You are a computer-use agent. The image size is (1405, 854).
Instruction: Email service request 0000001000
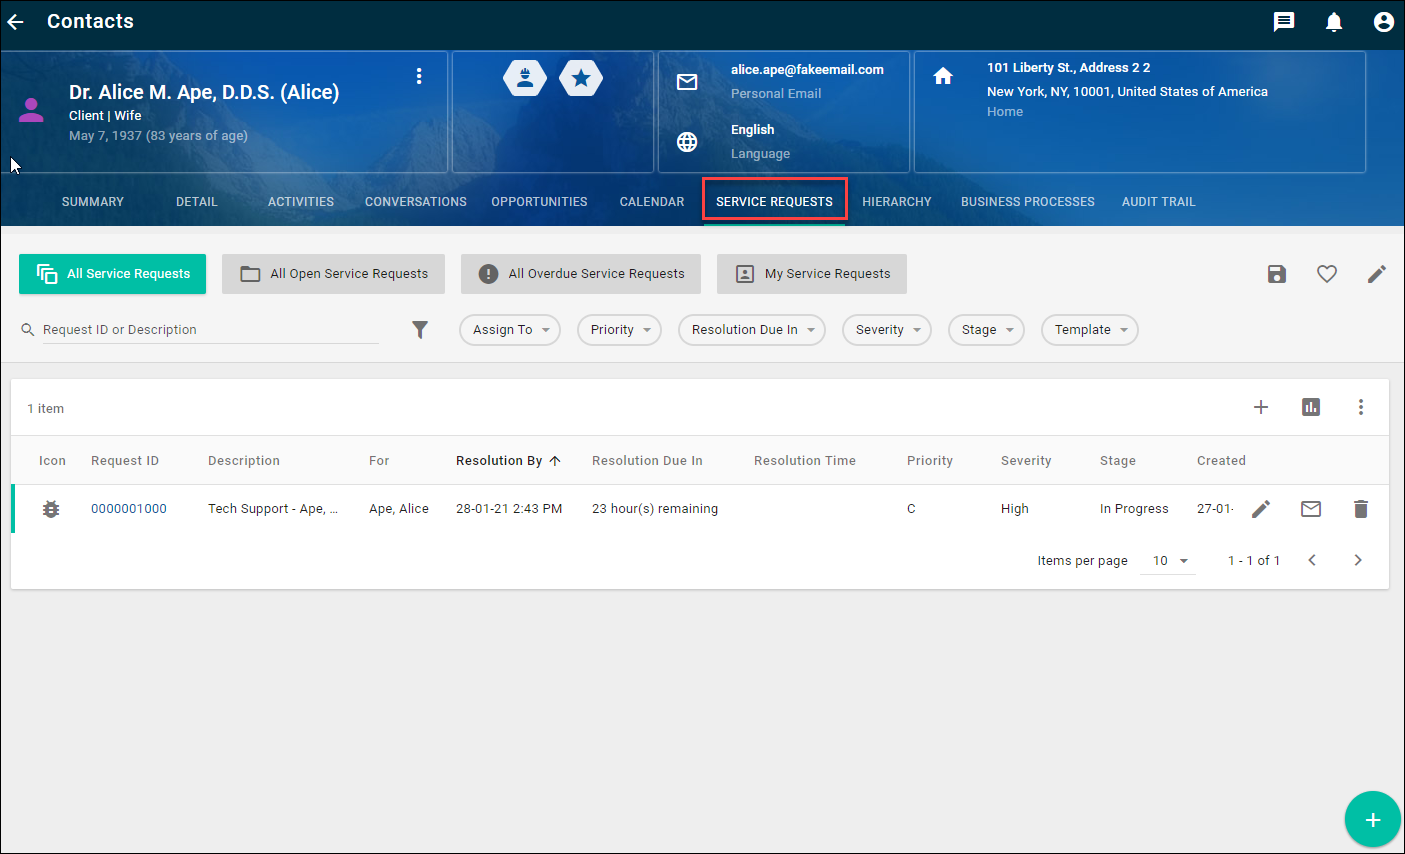pyautogui.click(x=1311, y=509)
